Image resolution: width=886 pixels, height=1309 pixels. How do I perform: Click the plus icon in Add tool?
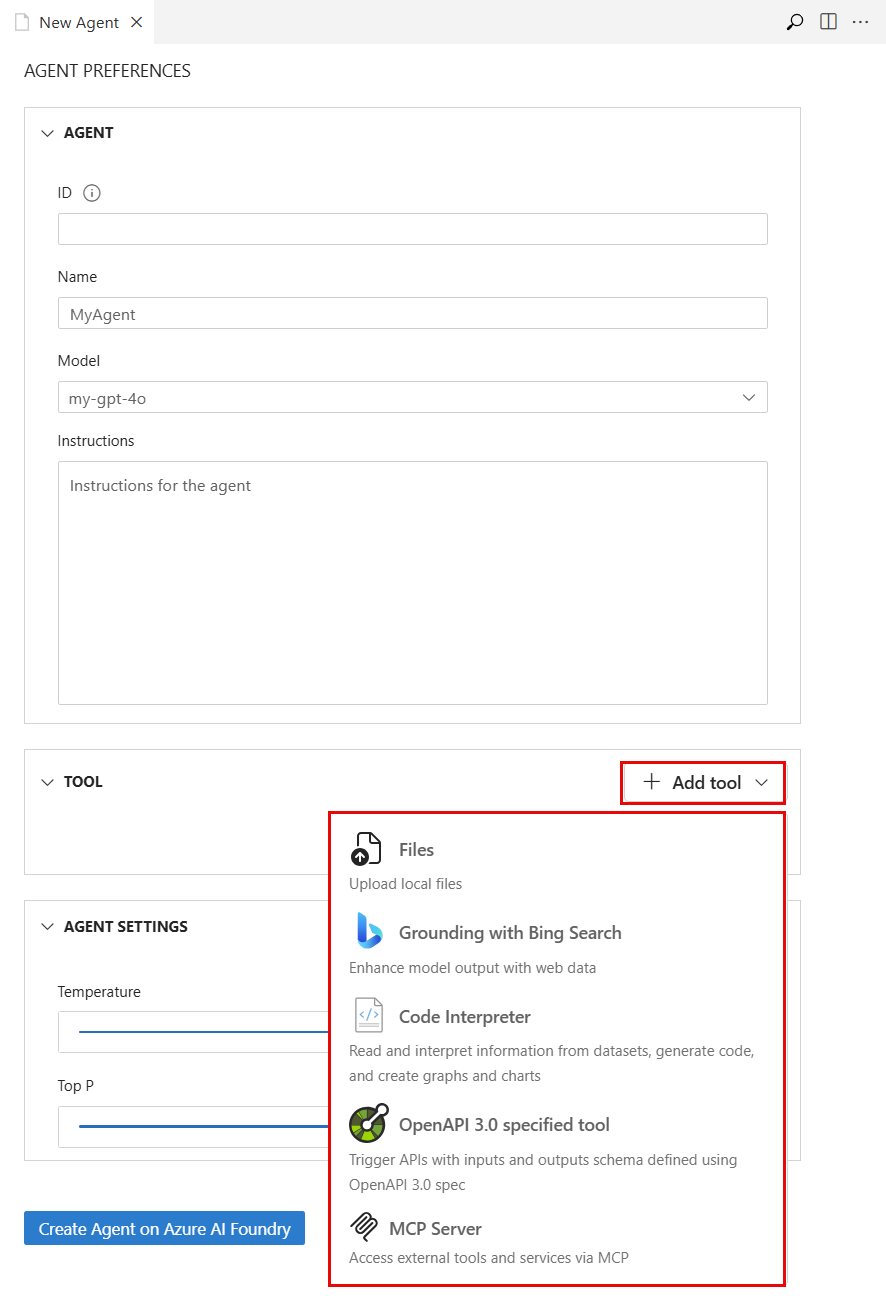(x=651, y=782)
